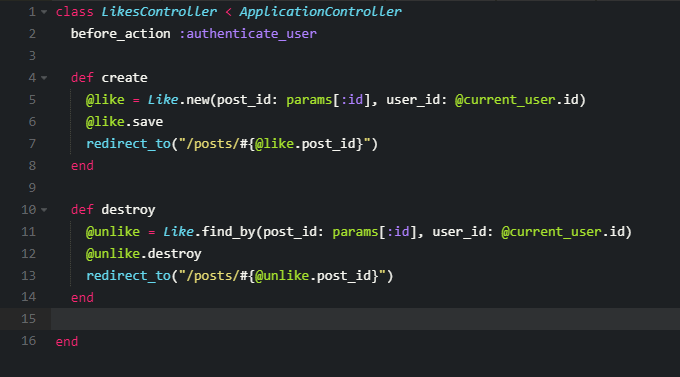Click line number 5 in gutter
Viewport: 680px width, 377px height.
pyautogui.click(x=32, y=100)
